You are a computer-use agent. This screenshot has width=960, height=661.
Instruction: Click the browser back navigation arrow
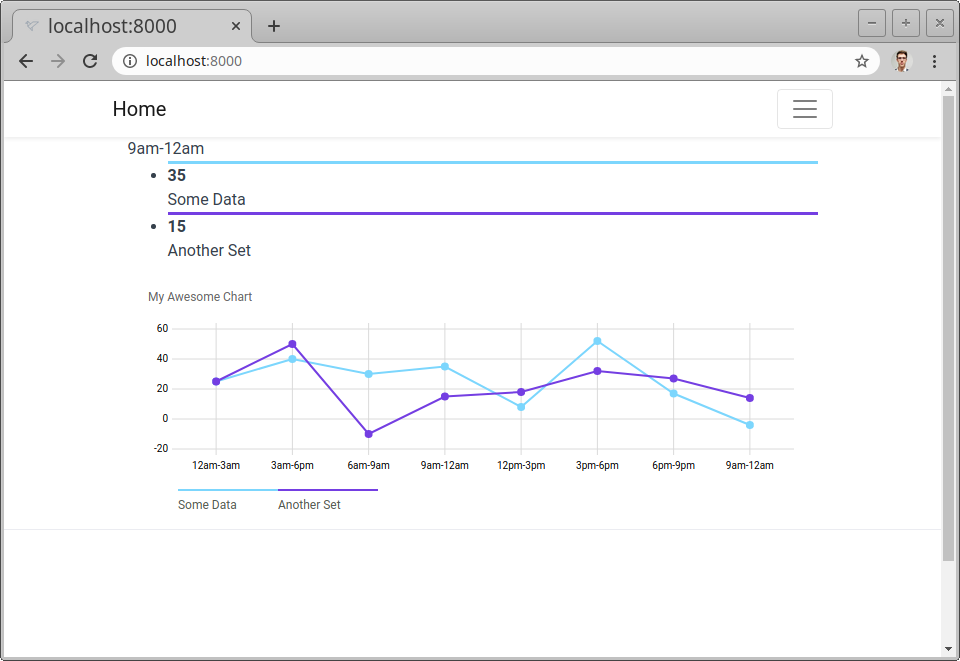click(x=26, y=61)
